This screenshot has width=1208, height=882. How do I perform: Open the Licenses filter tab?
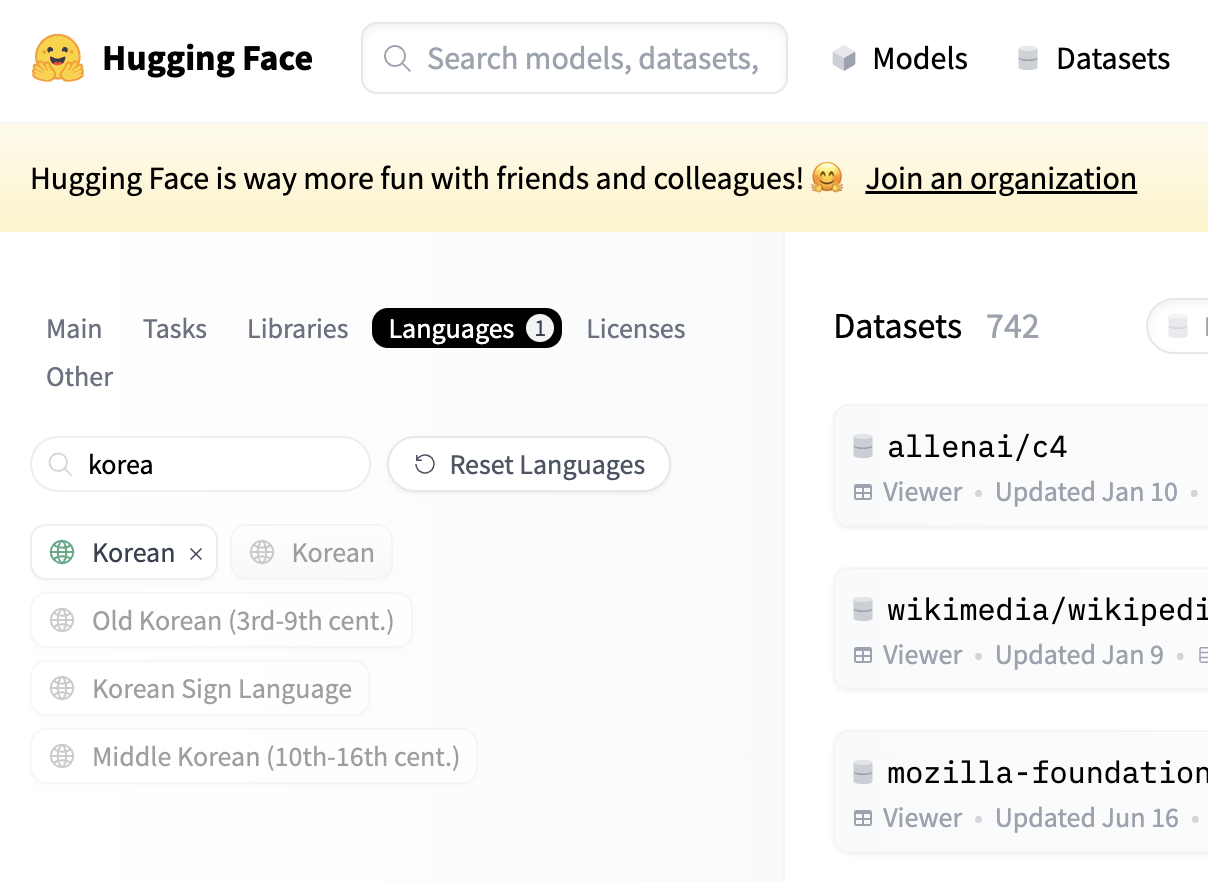point(636,329)
